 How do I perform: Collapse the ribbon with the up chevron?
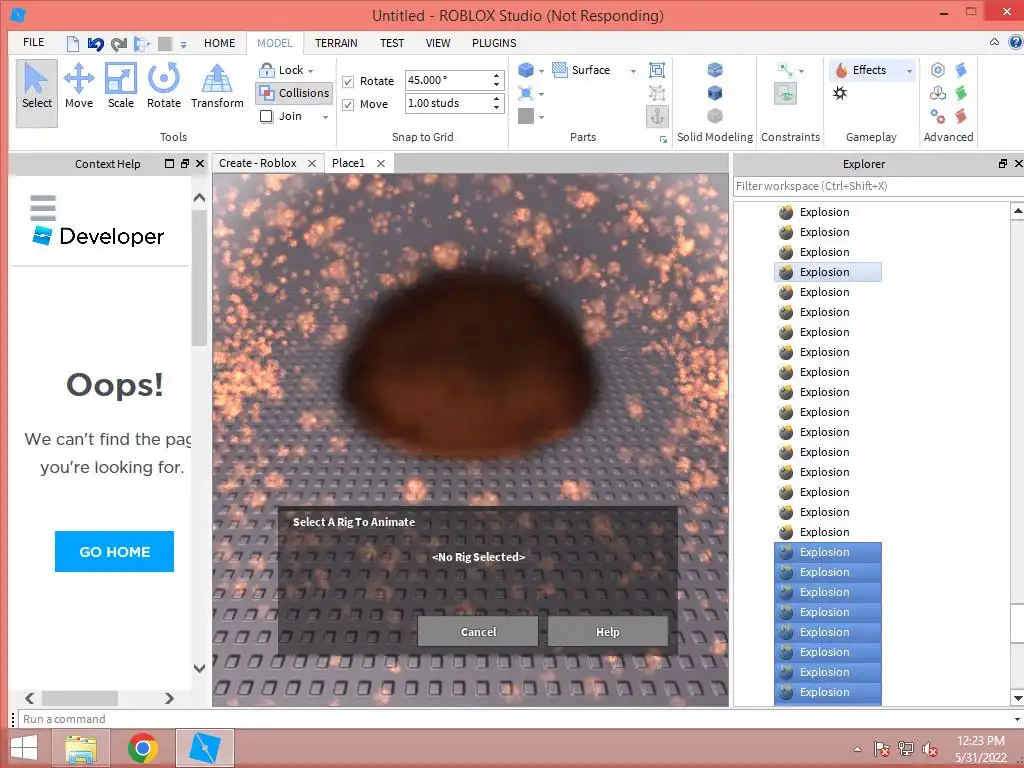pos(994,42)
